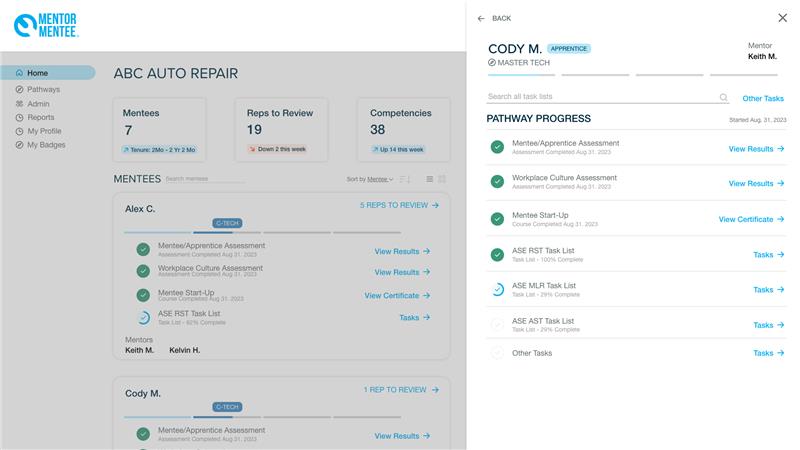View Results for Mentee/Apprentice Assessment in panel
This screenshot has height=450, width=800.
point(756,149)
